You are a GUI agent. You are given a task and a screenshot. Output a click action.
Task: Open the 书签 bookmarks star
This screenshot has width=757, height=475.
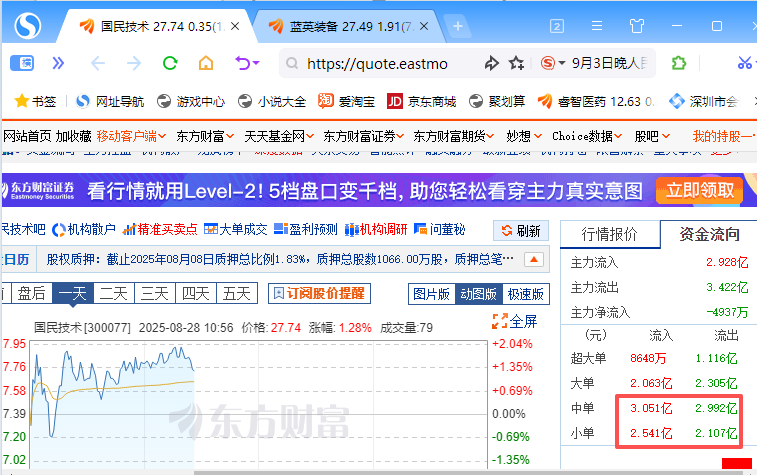click(35, 101)
